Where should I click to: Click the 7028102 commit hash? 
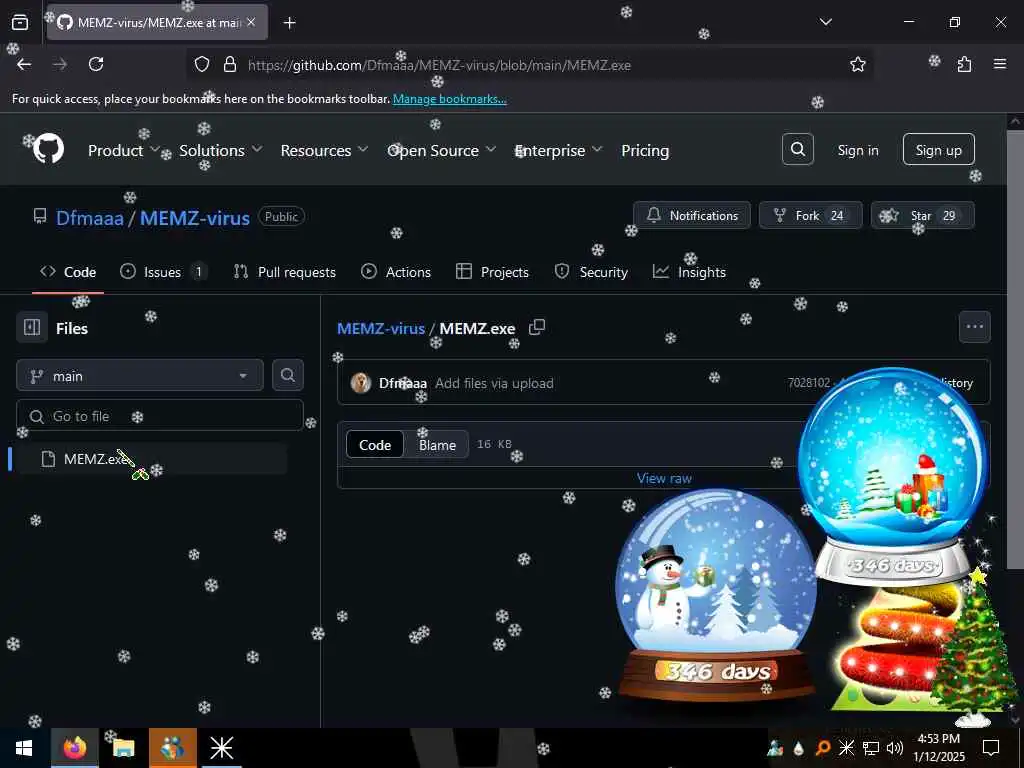(808, 383)
